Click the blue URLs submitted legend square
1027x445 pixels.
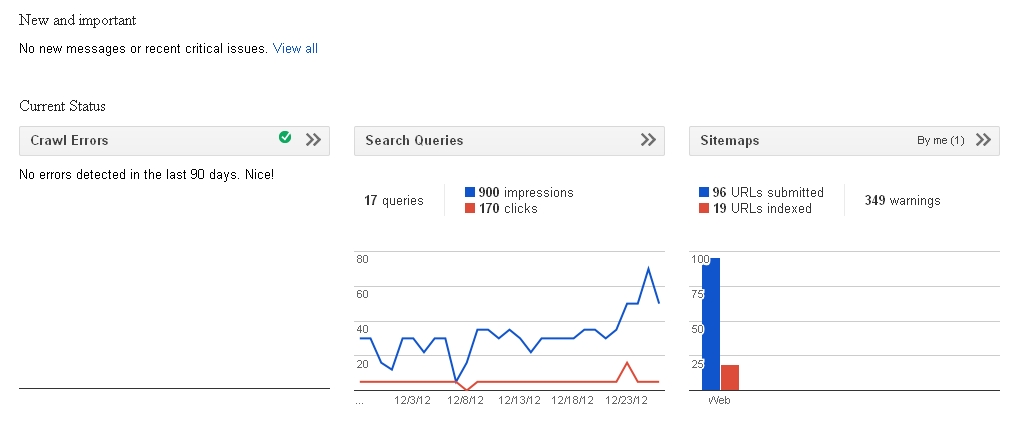click(704, 192)
